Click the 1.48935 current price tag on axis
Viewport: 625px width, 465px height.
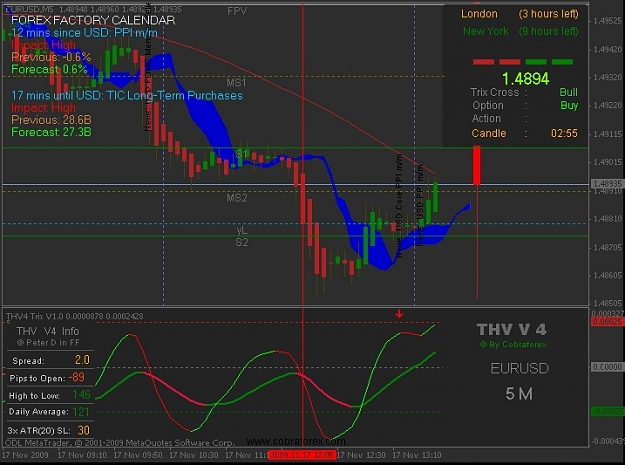tap(606, 184)
